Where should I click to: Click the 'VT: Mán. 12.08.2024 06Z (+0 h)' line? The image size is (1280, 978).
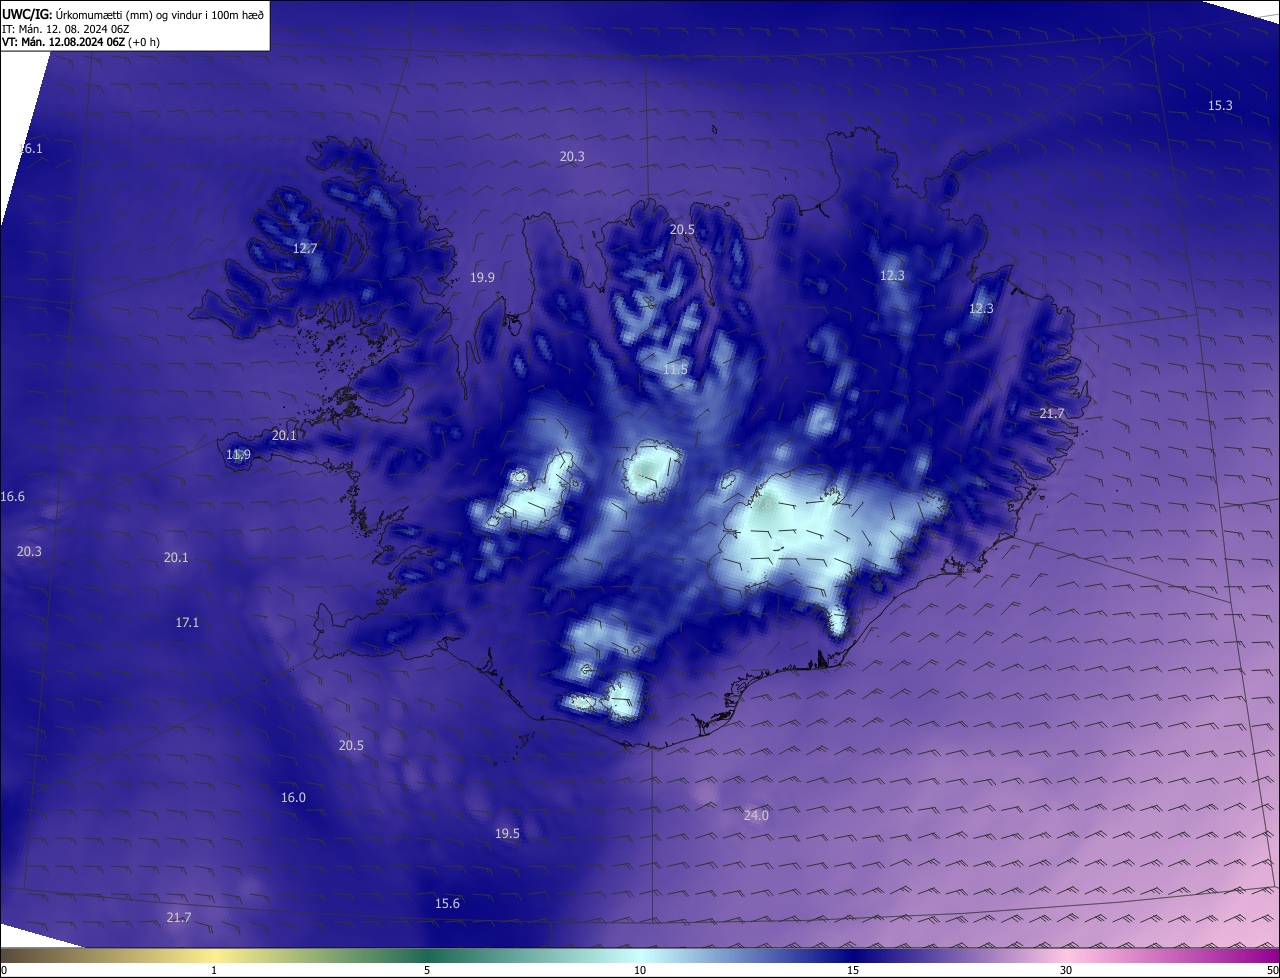(81, 42)
